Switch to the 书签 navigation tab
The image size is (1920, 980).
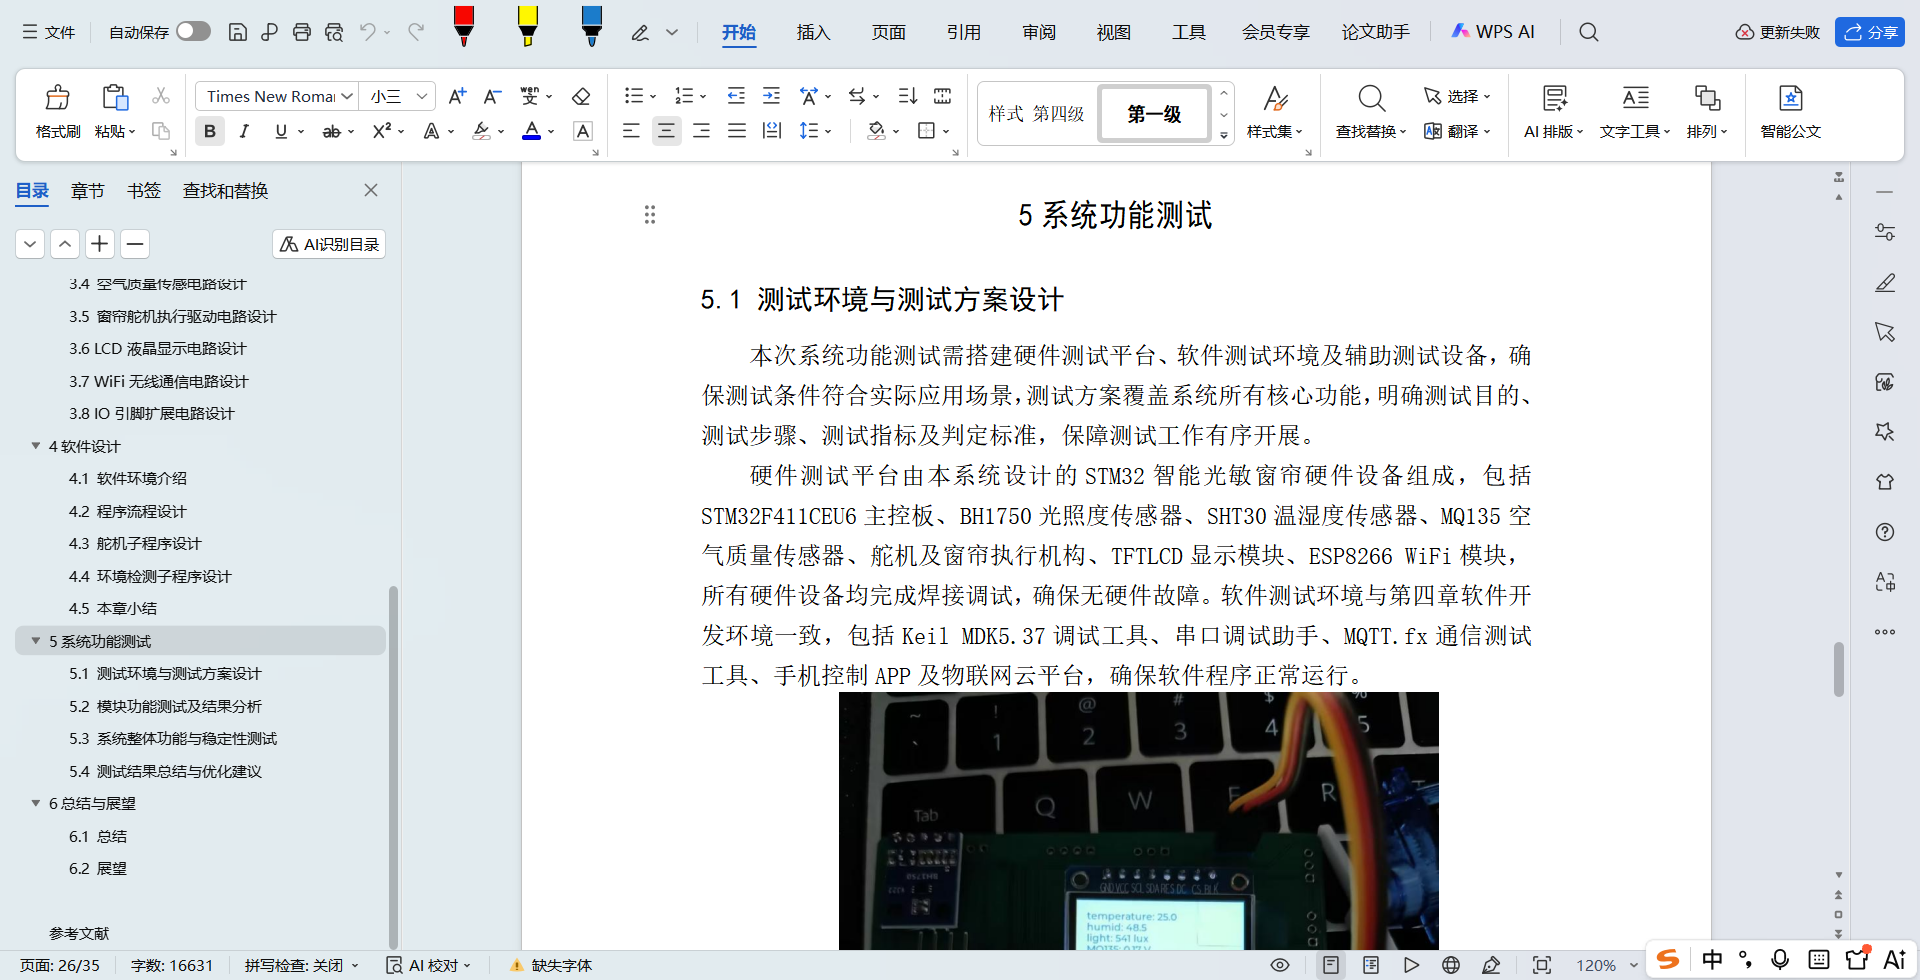pyautogui.click(x=144, y=190)
